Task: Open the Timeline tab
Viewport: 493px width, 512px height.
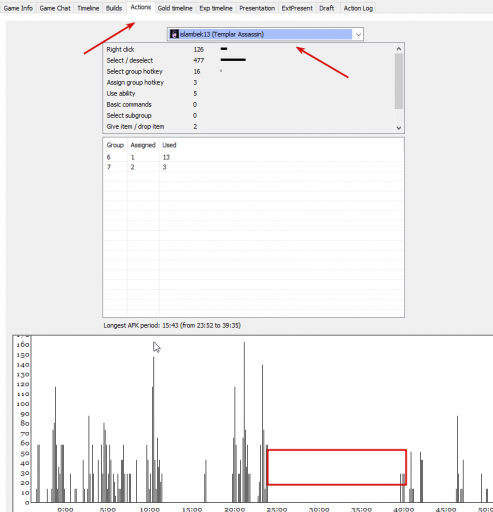Action: click(x=88, y=8)
